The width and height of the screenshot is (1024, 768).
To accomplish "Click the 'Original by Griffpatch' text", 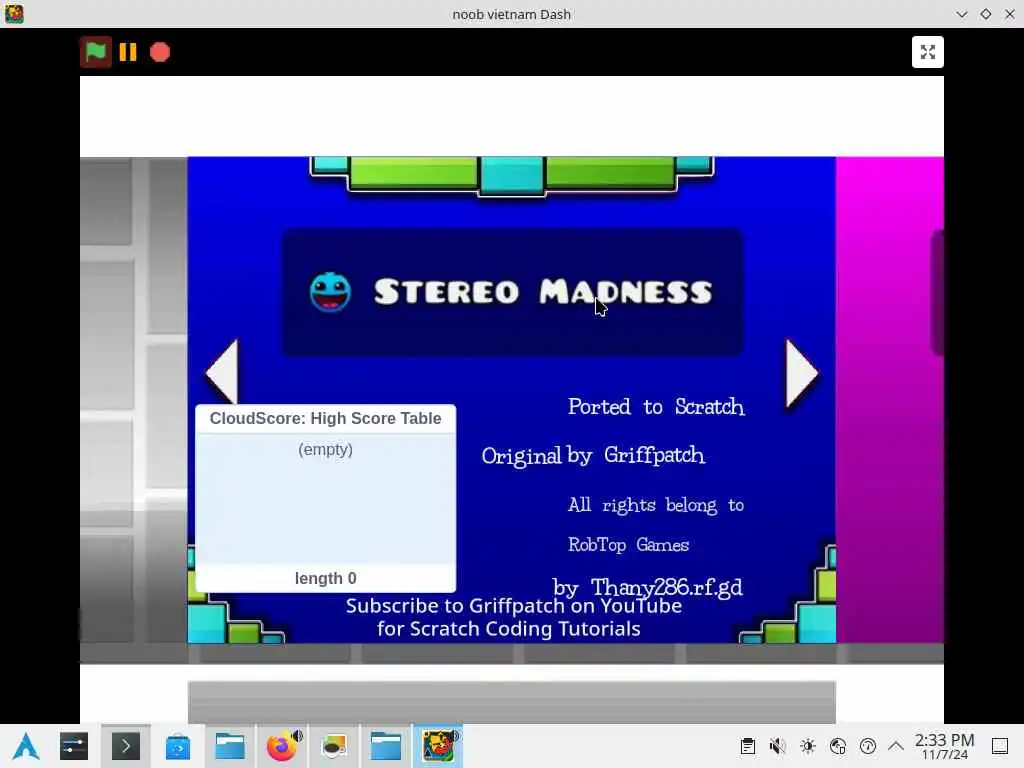I will [x=593, y=455].
